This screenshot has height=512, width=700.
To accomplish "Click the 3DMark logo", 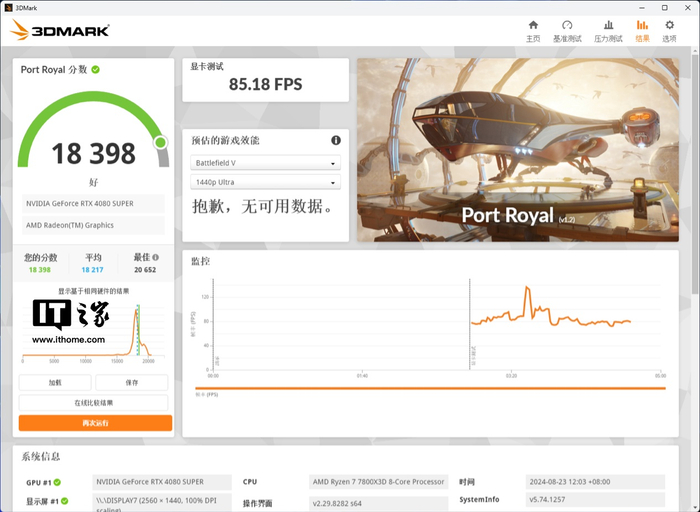I will (60, 30).
